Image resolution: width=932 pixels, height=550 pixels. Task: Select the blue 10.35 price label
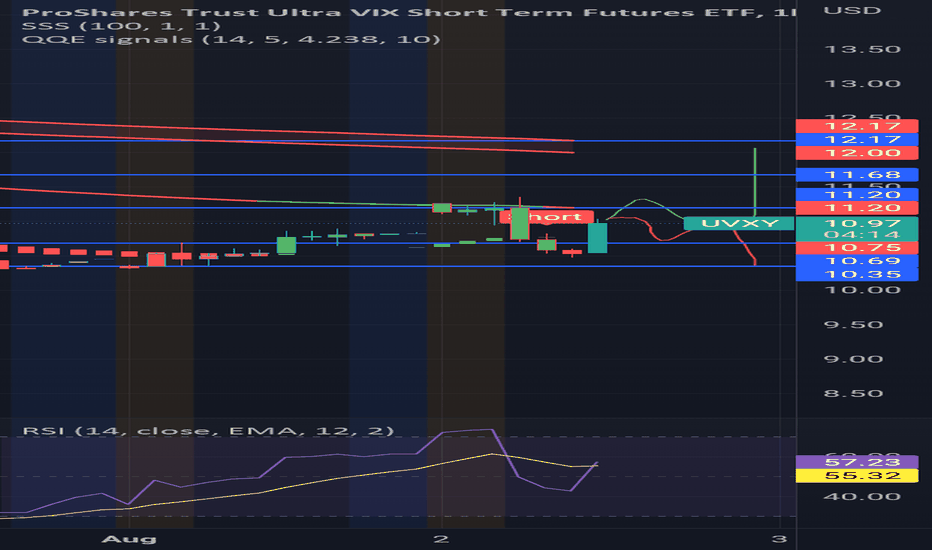coord(857,275)
